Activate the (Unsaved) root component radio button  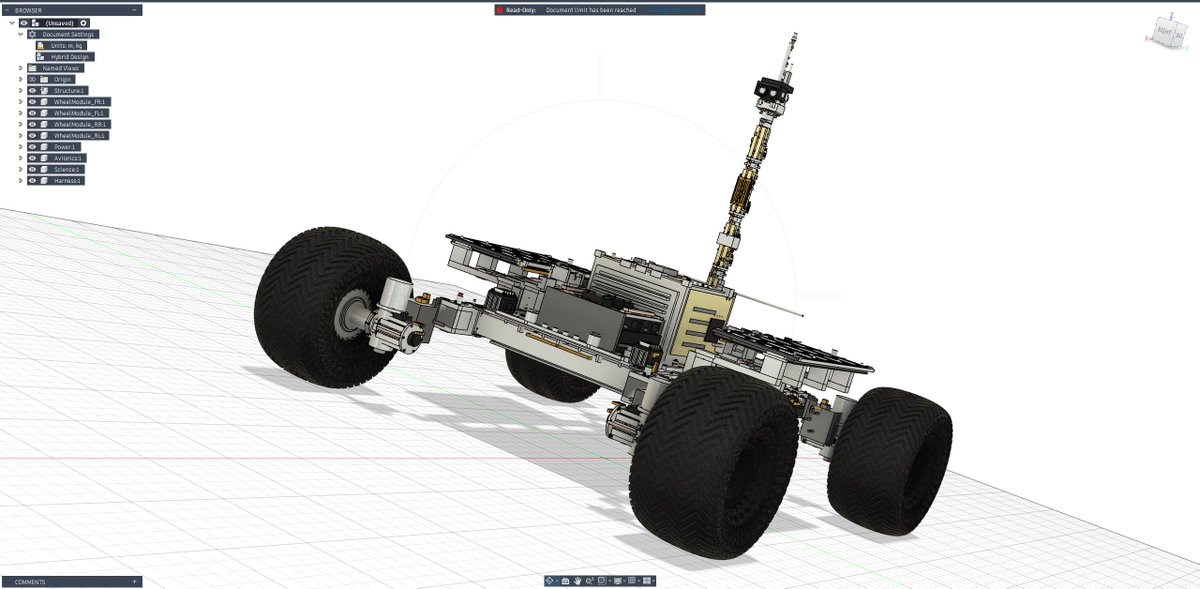pos(84,23)
